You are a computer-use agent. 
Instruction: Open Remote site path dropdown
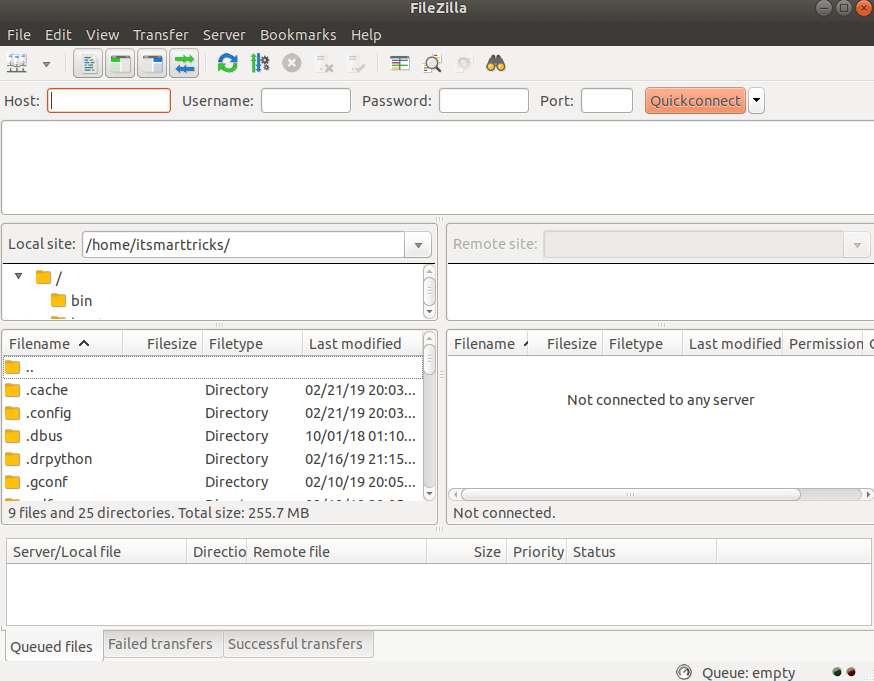857,245
